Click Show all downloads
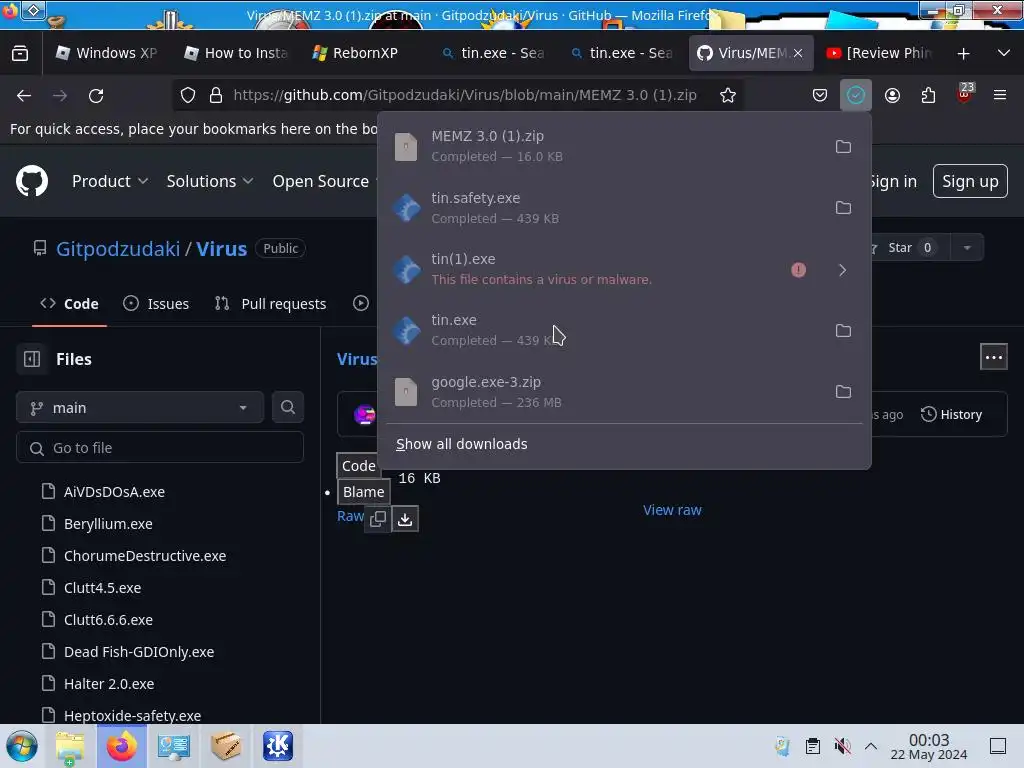 (x=462, y=444)
